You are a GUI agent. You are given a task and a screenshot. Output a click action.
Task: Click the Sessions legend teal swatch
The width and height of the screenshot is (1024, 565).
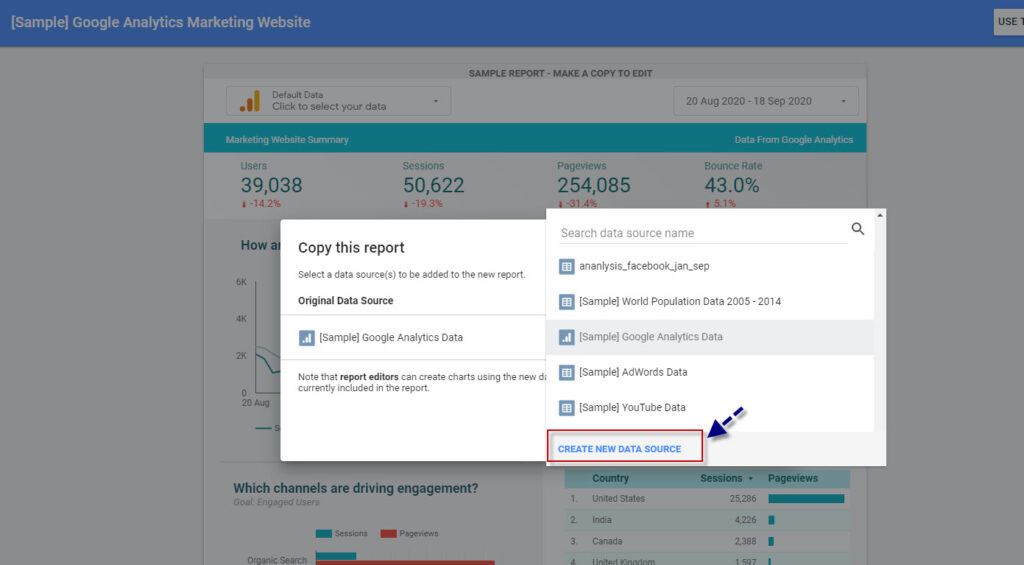[x=323, y=534]
